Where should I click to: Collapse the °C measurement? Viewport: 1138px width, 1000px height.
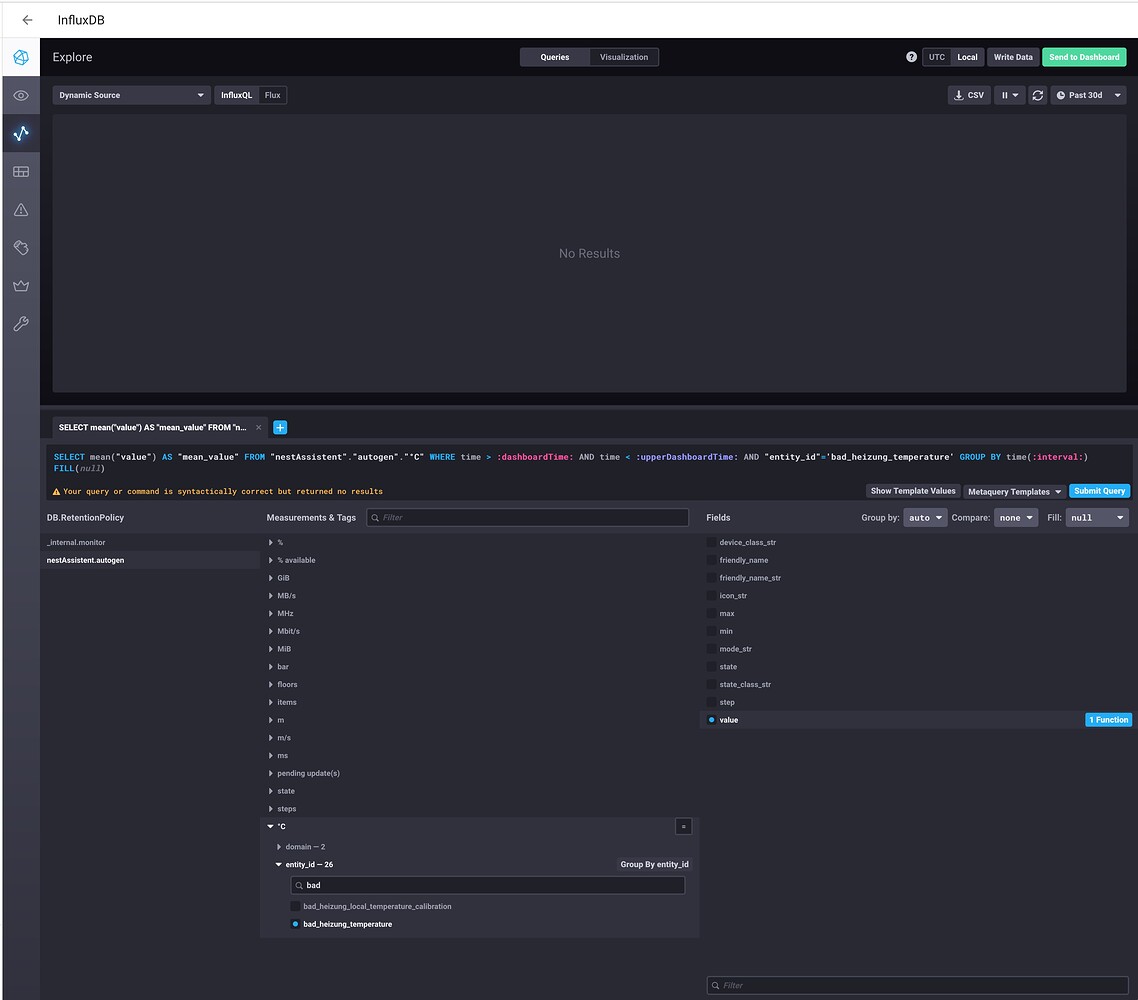(x=270, y=826)
